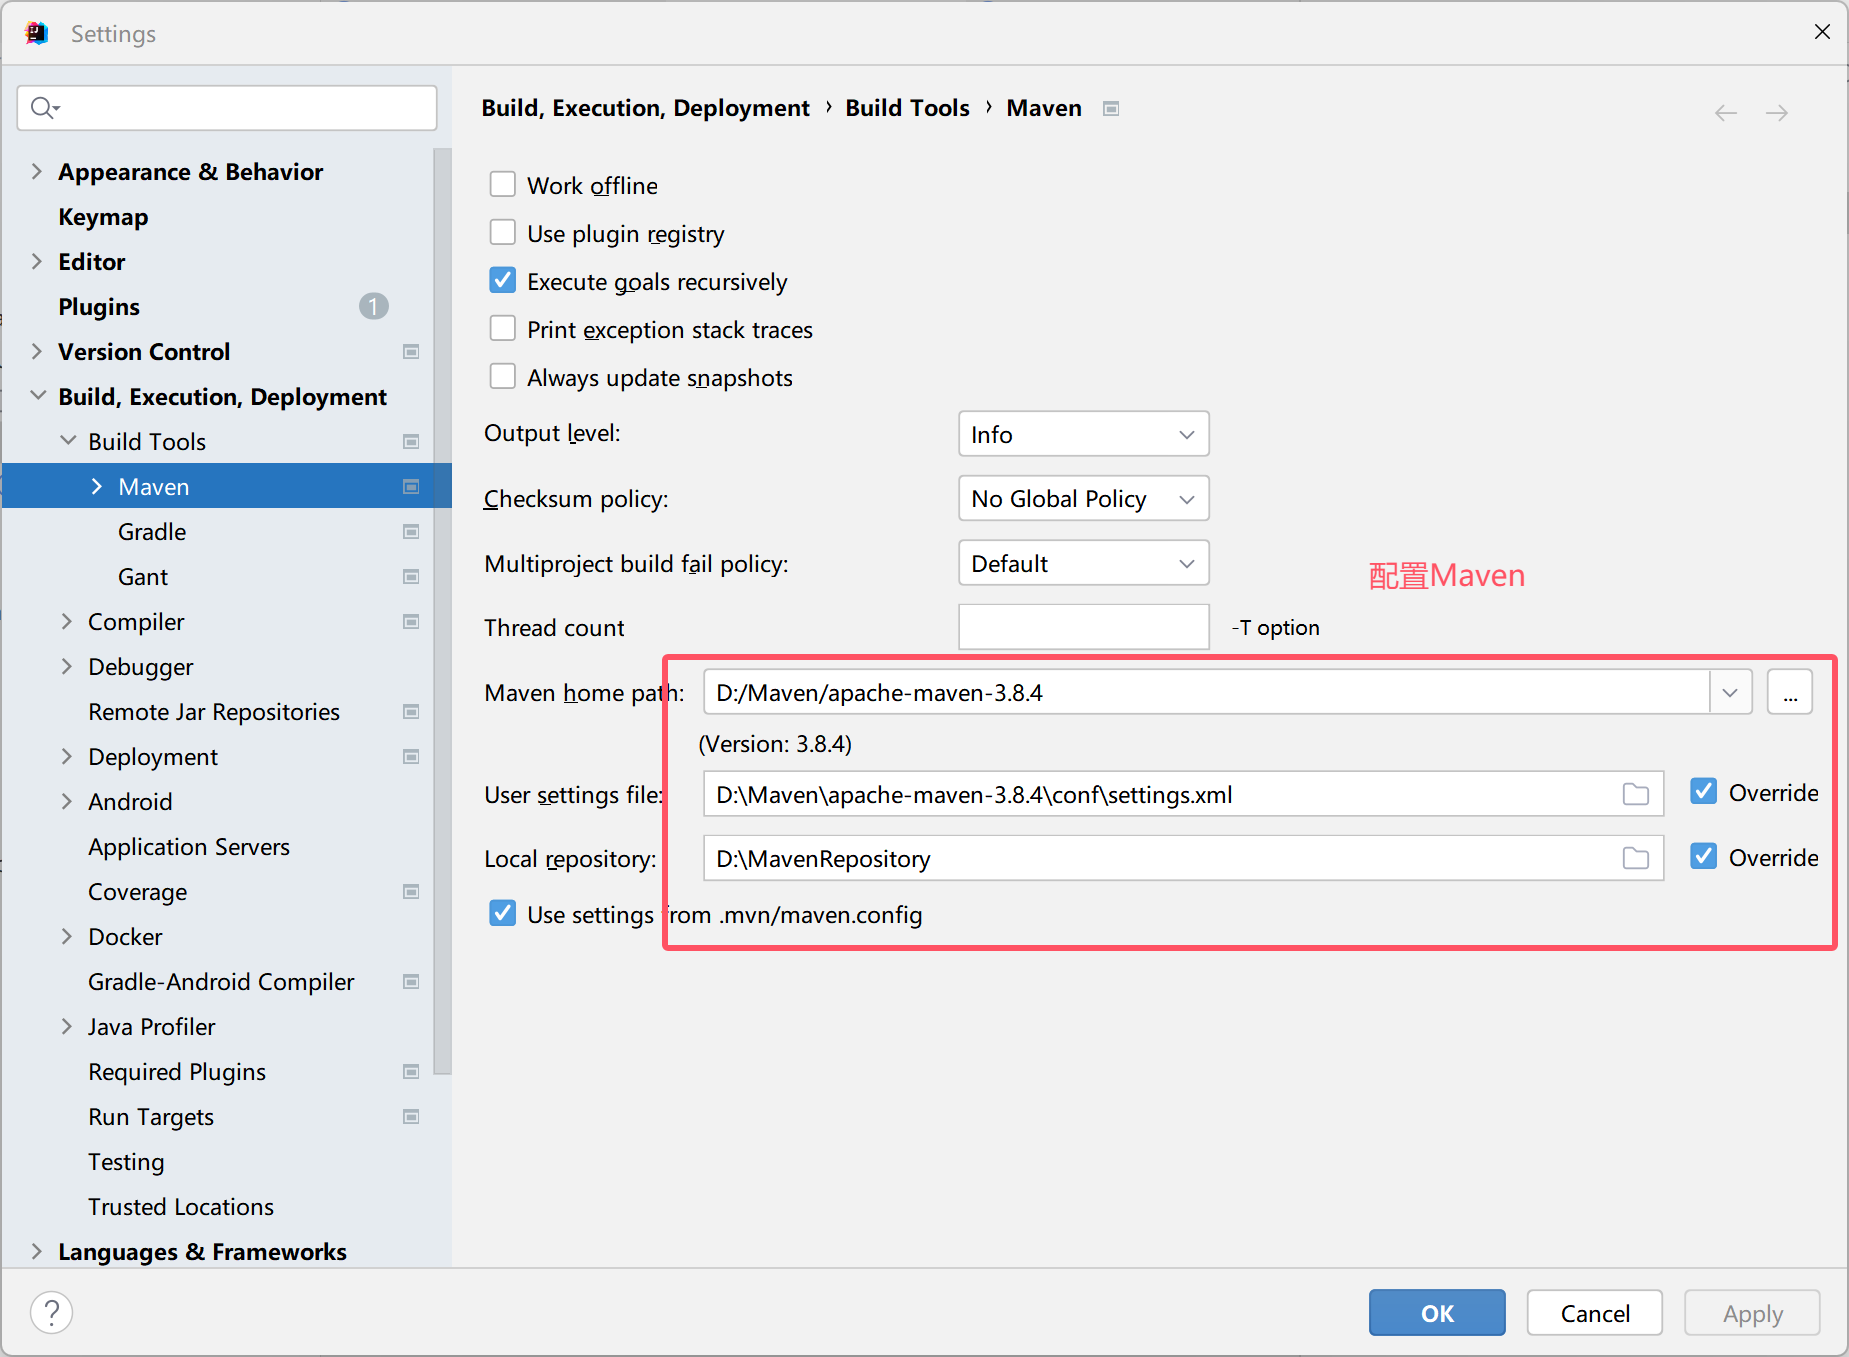Enable Print exception stack traces

coord(503,328)
